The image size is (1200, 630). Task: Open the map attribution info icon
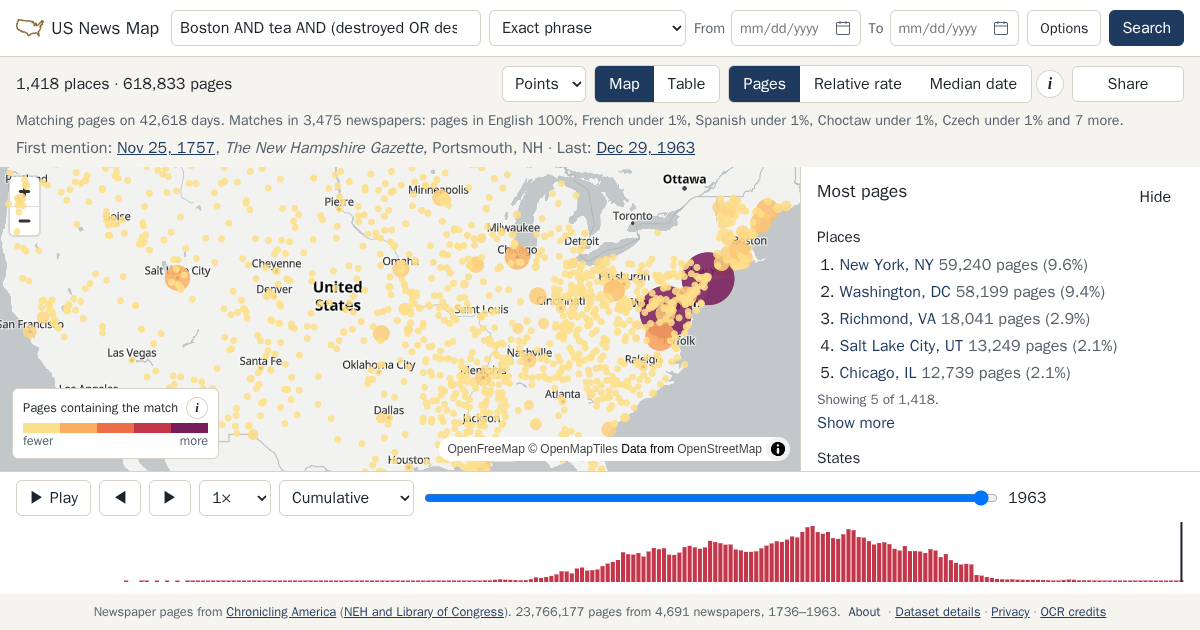tap(778, 449)
